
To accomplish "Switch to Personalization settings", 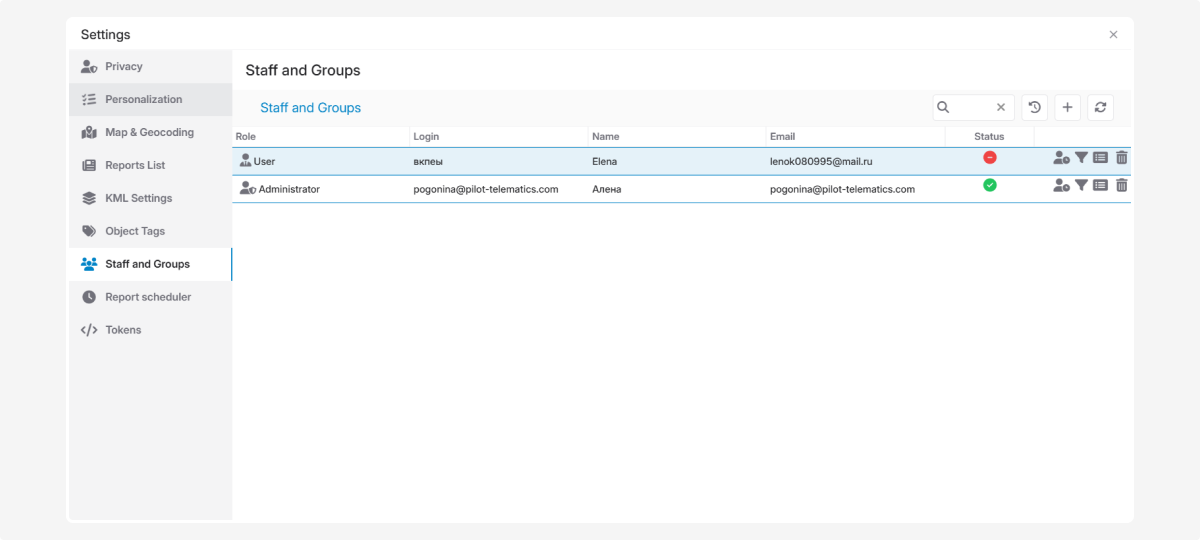I will (x=143, y=100).
